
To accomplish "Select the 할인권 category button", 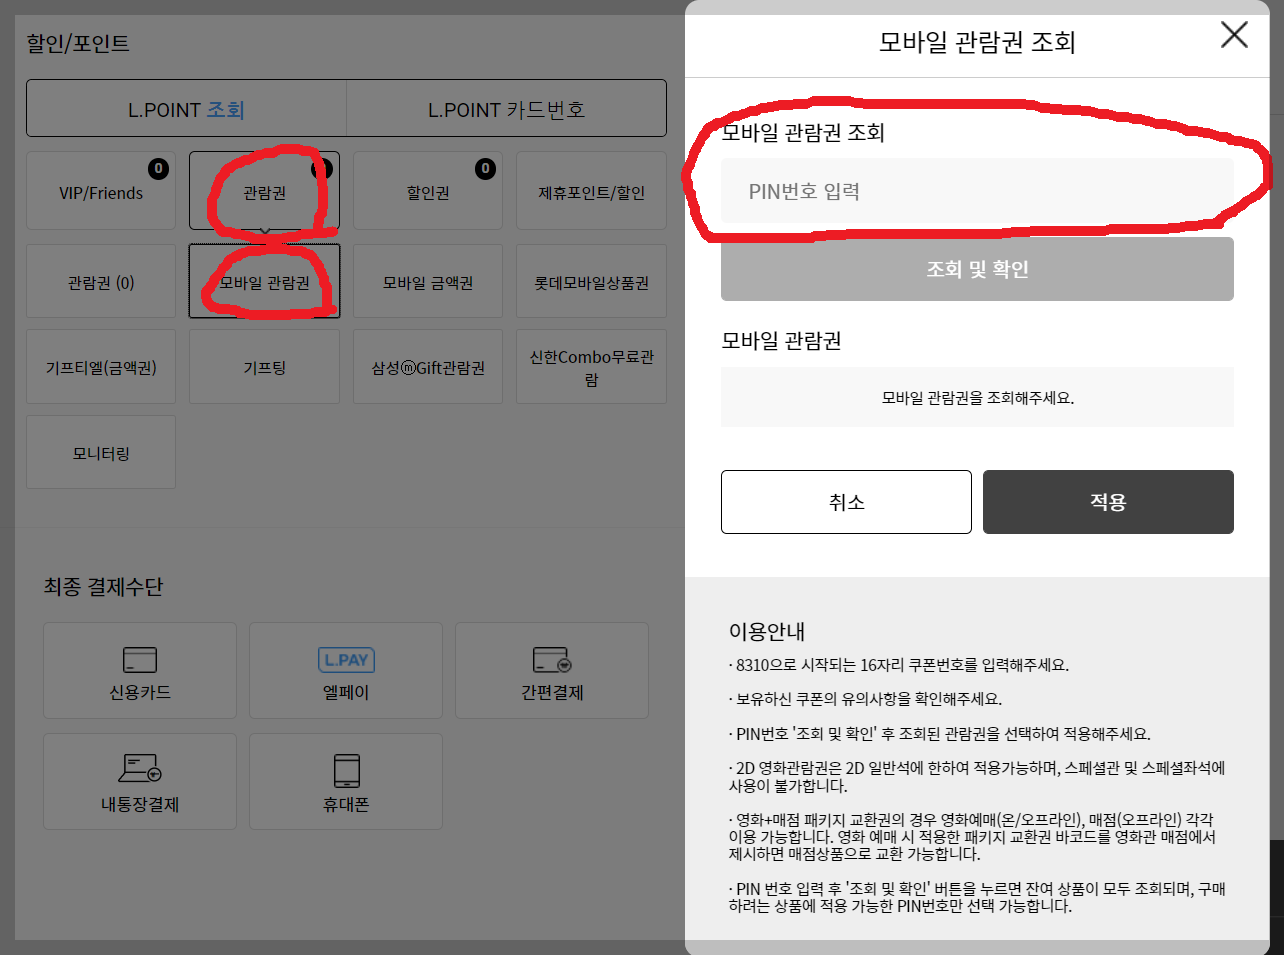I will [x=428, y=191].
